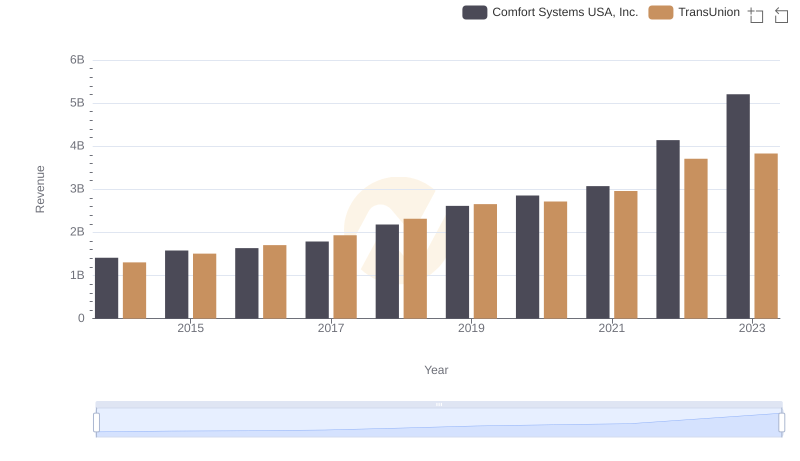Click the range slider's top drag bar
Image resolution: width=800 pixels, height=461 pixels.
(439, 404)
